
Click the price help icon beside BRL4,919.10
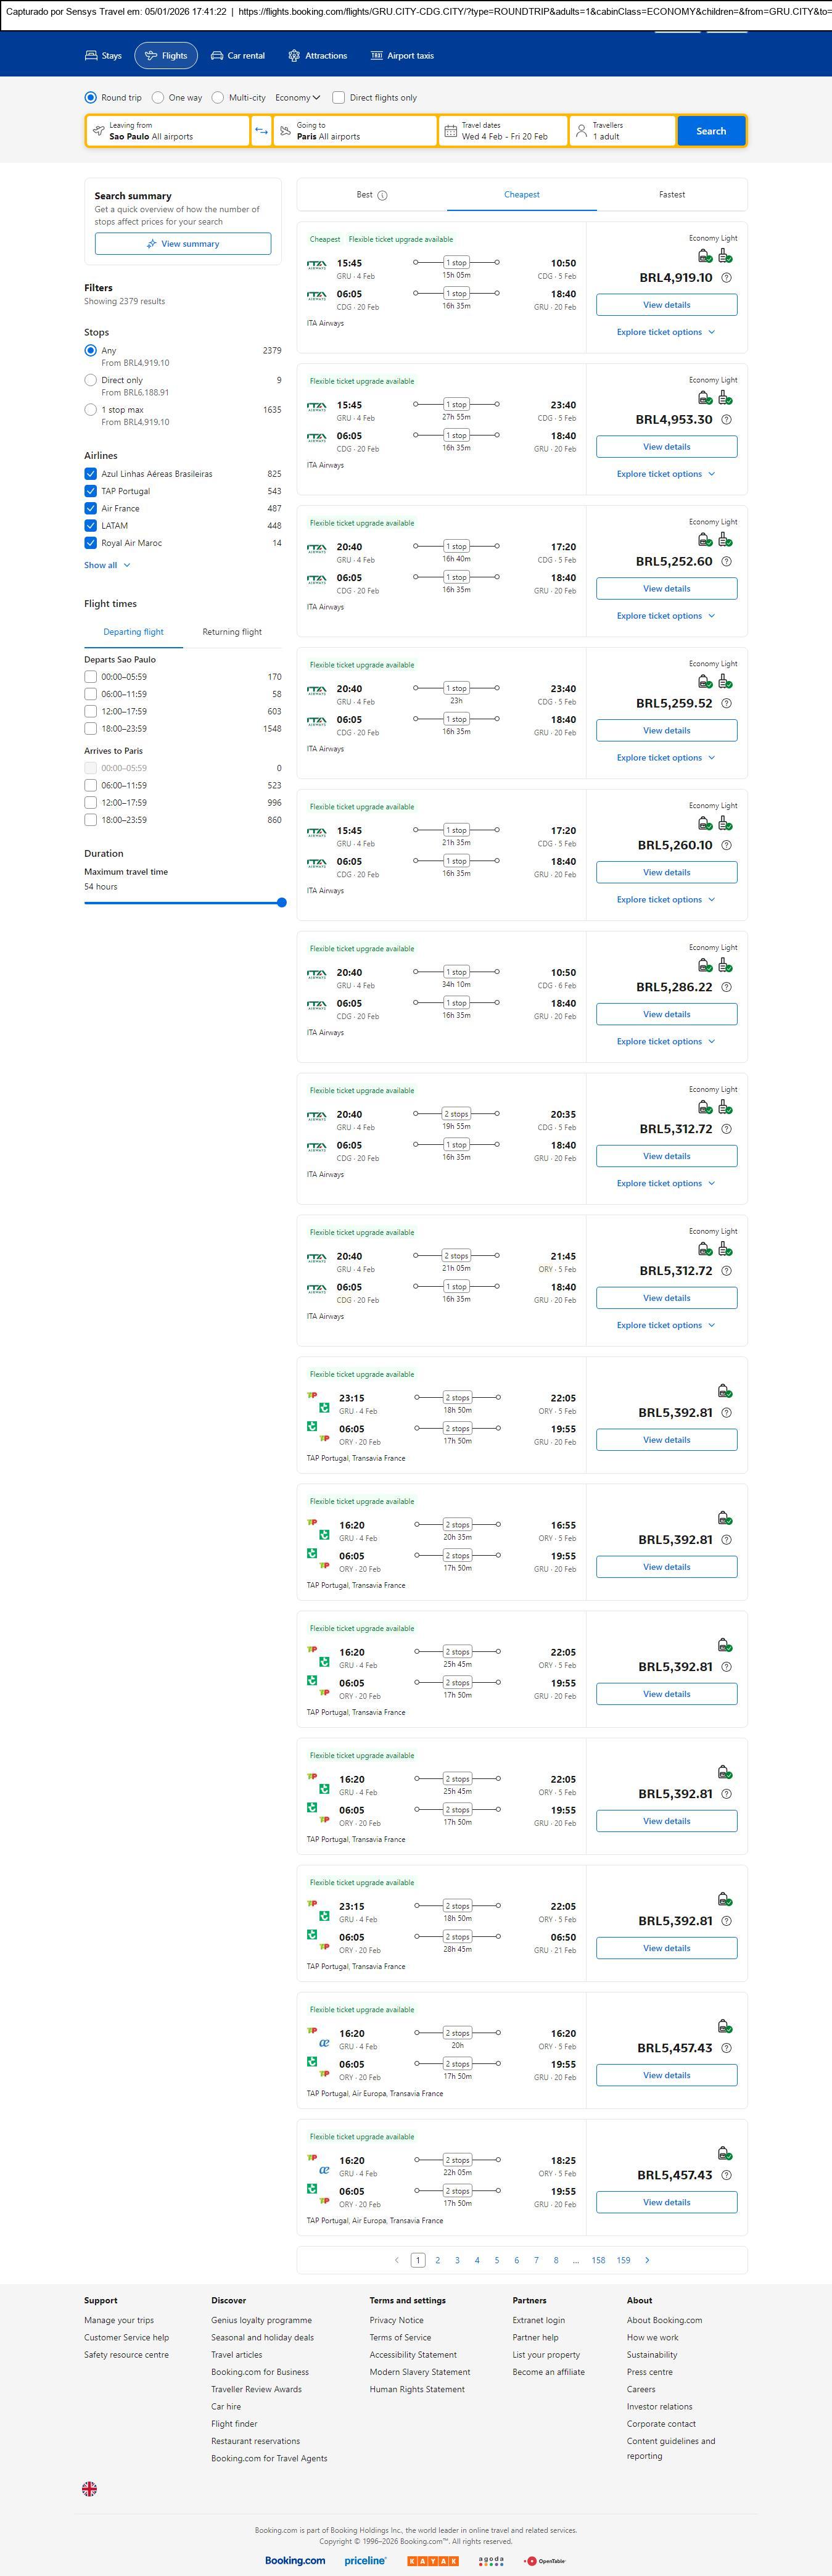(x=727, y=278)
